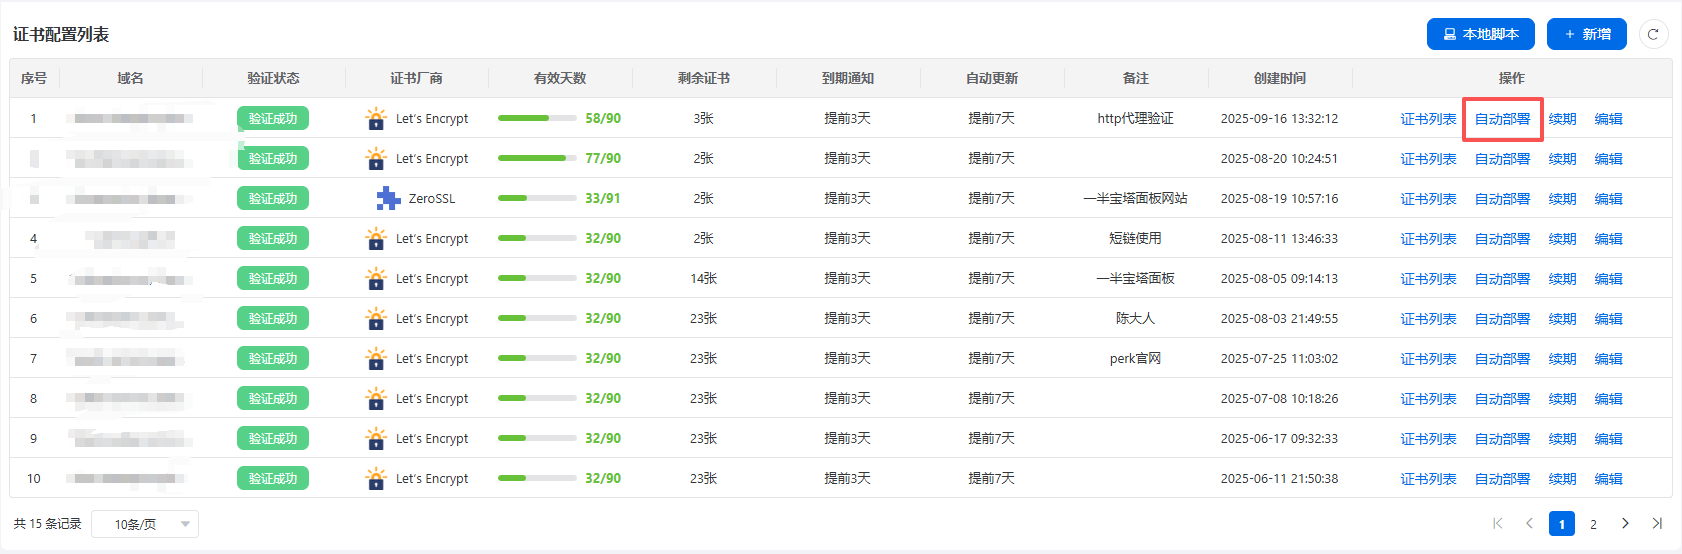Open 自动部署 for the row 1 certificate
Image resolution: width=1682 pixels, height=554 pixels.
click(x=1502, y=119)
